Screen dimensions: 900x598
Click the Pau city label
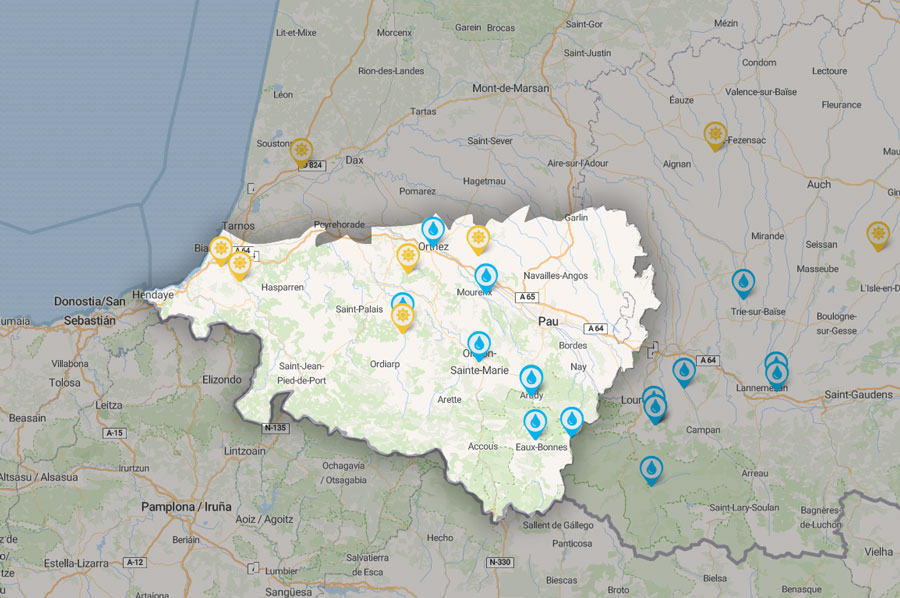click(548, 322)
